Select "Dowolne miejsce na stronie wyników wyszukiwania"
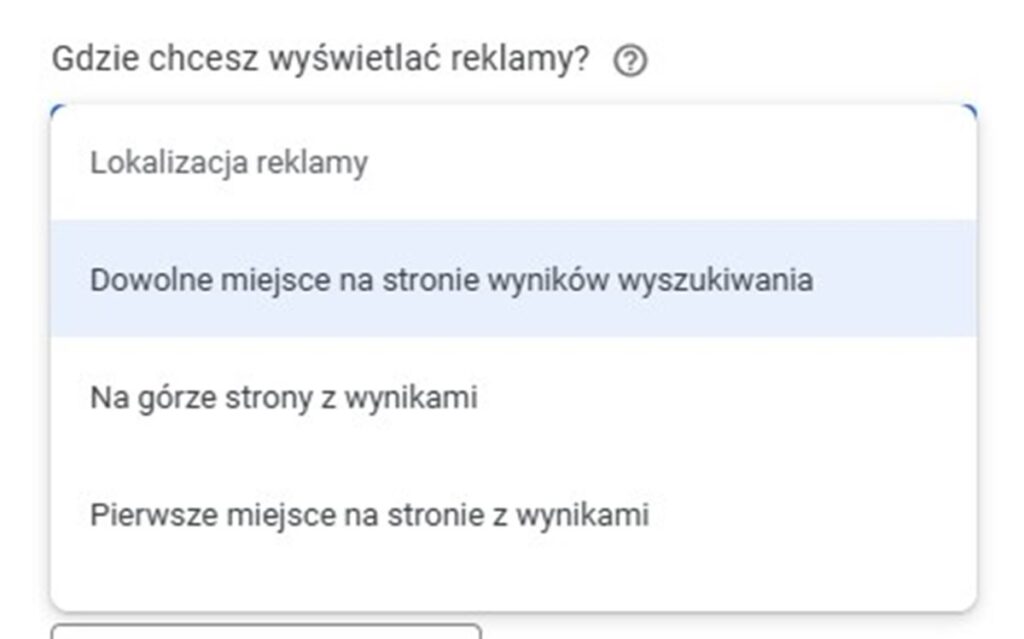 pyautogui.click(x=513, y=279)
